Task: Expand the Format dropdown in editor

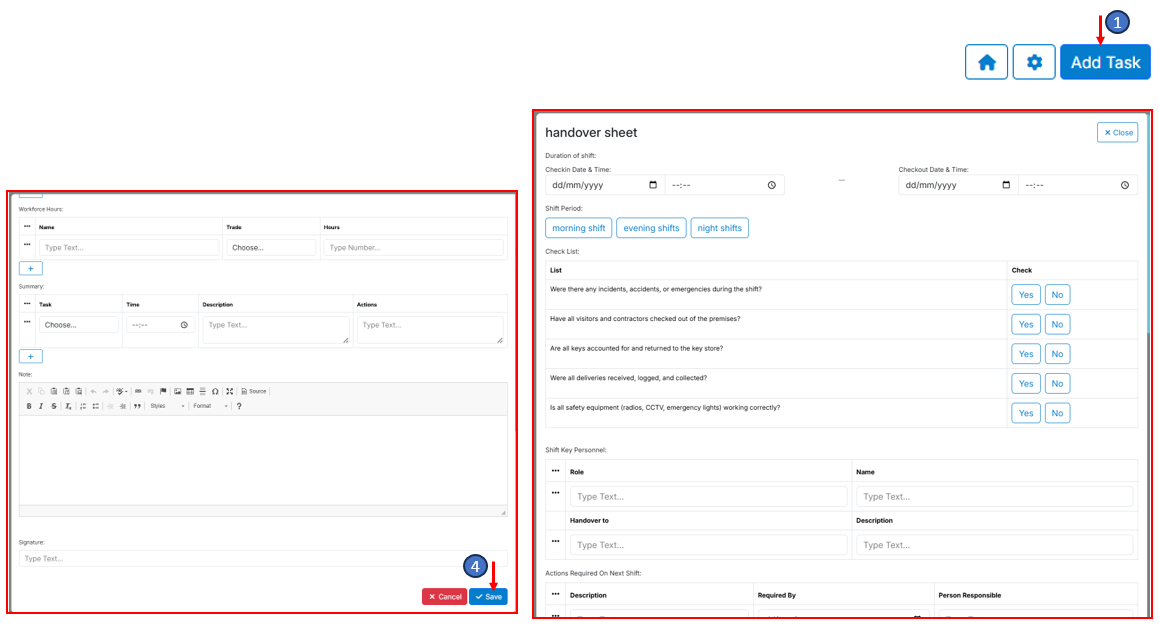Action: [x=210, y=406]
